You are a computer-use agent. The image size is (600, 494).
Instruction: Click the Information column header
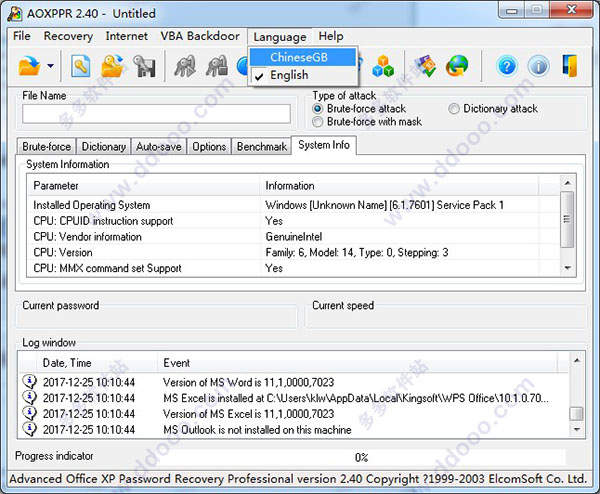pos(399,186)
